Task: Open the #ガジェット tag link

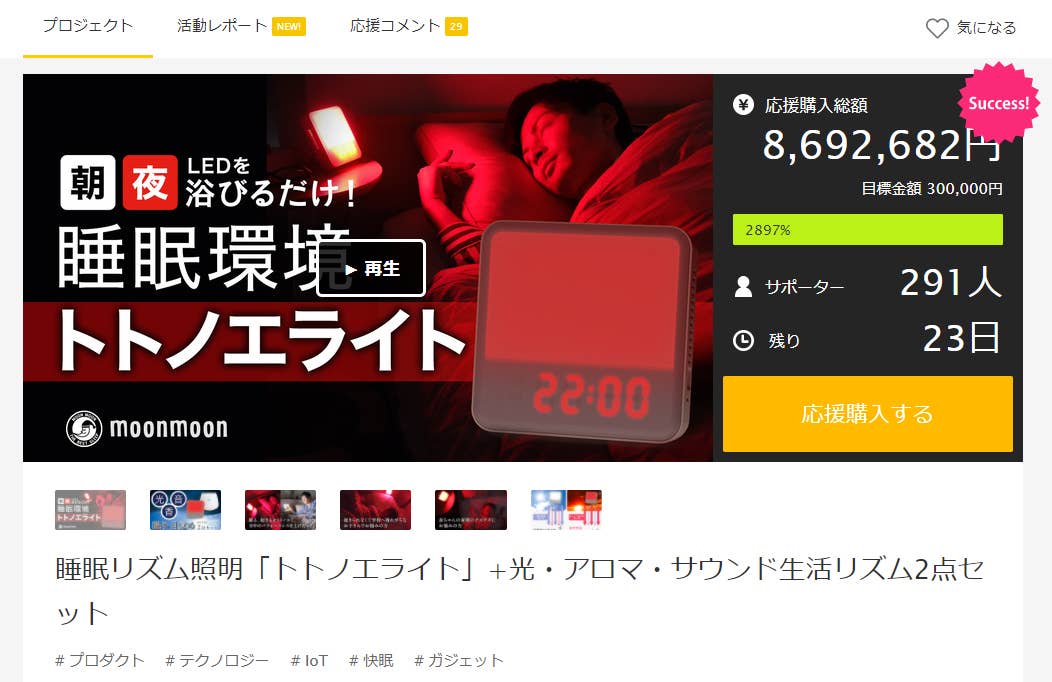Action: coord(459,661)
